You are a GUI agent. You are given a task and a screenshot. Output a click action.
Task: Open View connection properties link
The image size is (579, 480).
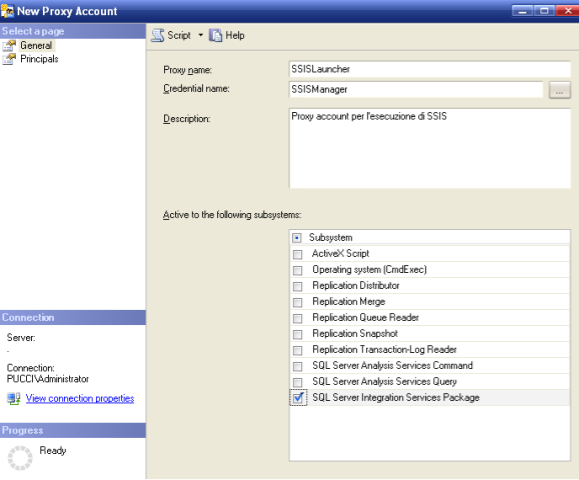coord(80,398)
